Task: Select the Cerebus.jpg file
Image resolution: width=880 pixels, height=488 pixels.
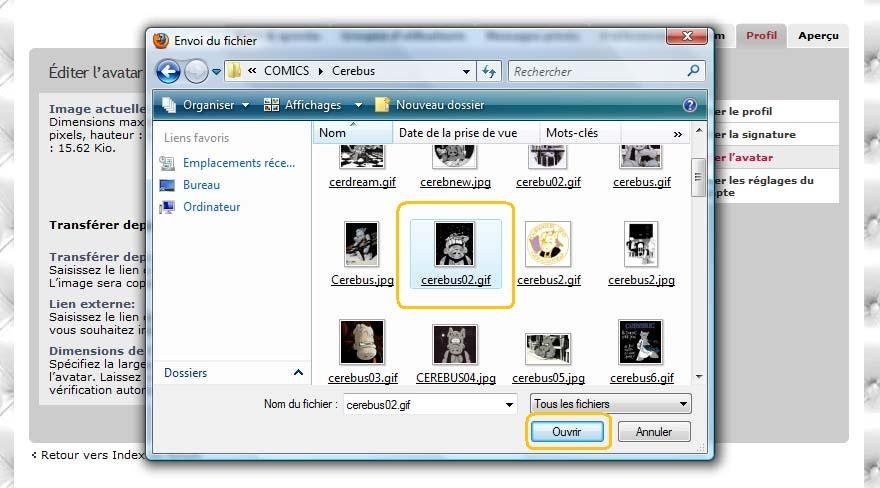Action: point(362,245)
